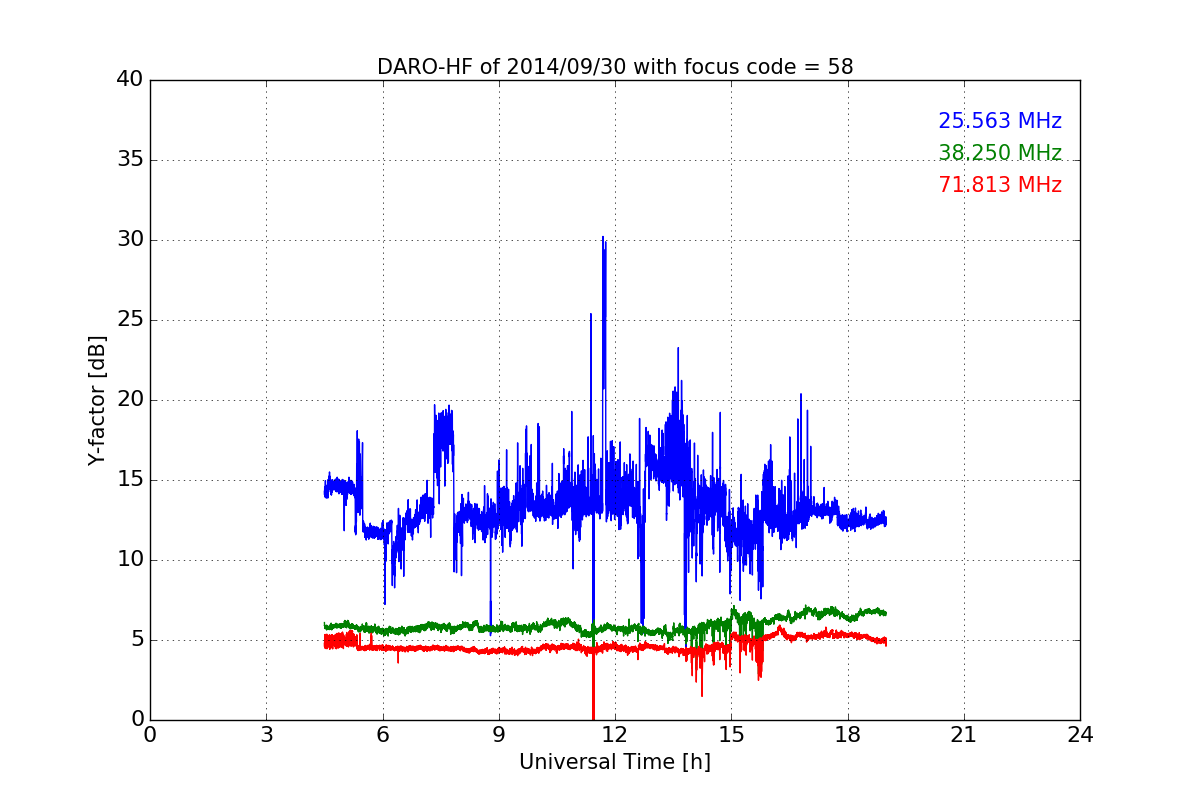Click the y-axis tick label 25
This screenshot has height=800, width=1200.
[129, 320]
